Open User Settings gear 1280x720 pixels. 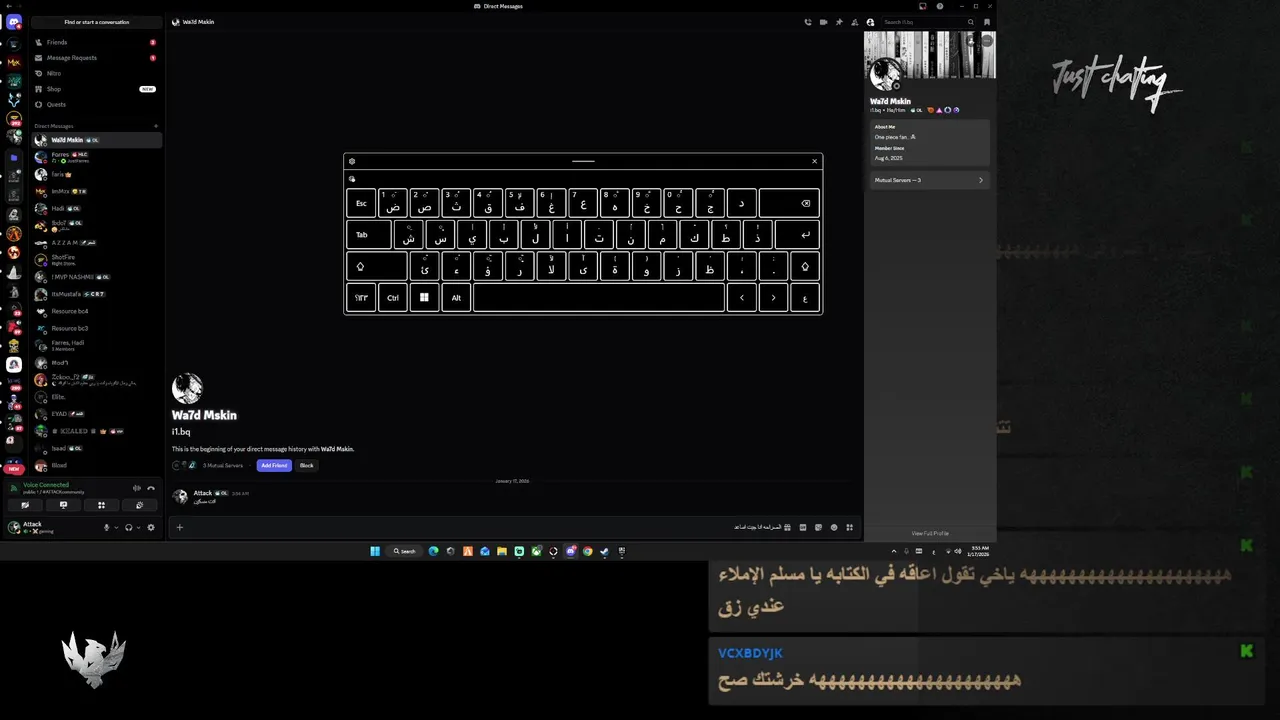[x=151, y=527]
